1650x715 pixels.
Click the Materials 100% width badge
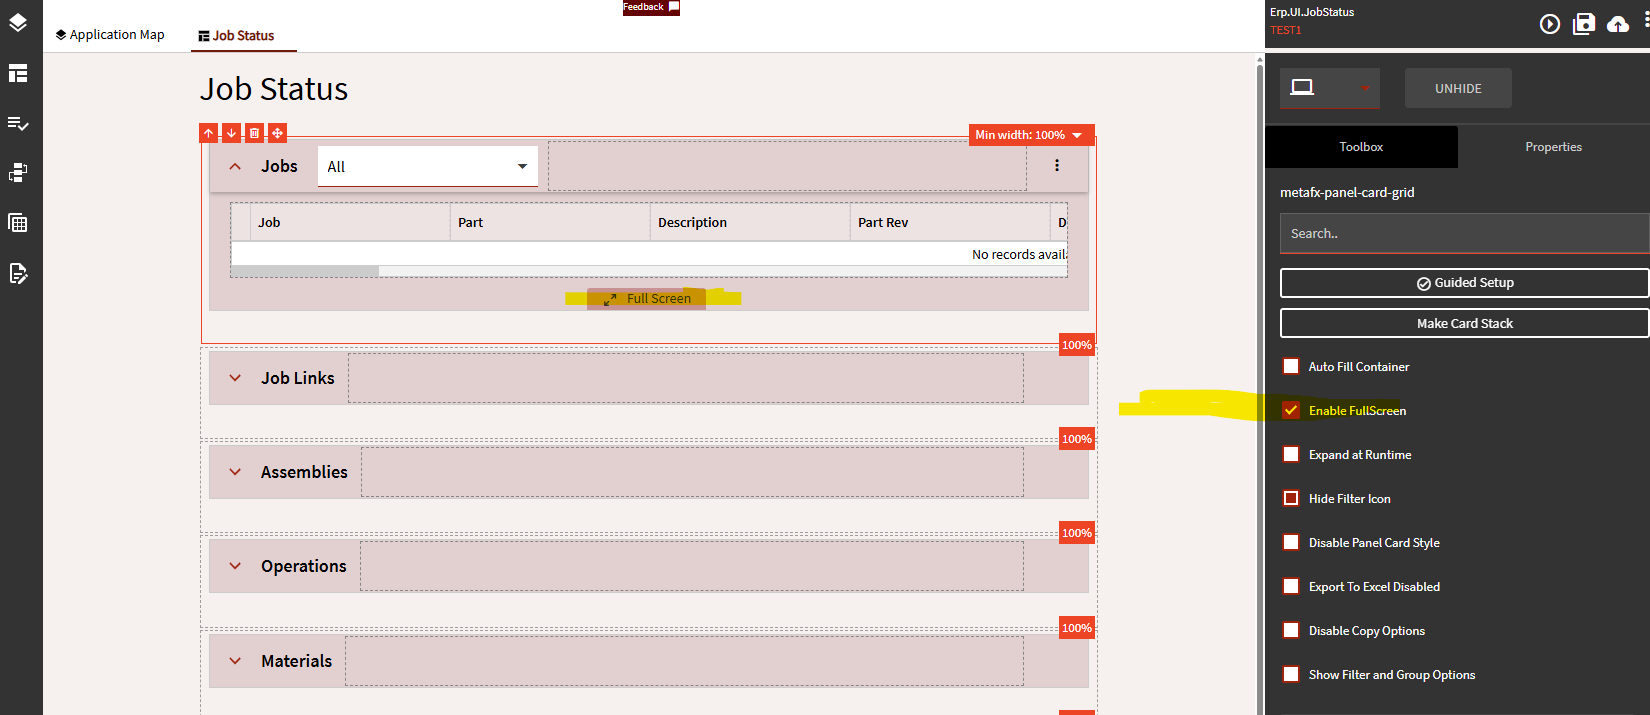pos(1077,628)
